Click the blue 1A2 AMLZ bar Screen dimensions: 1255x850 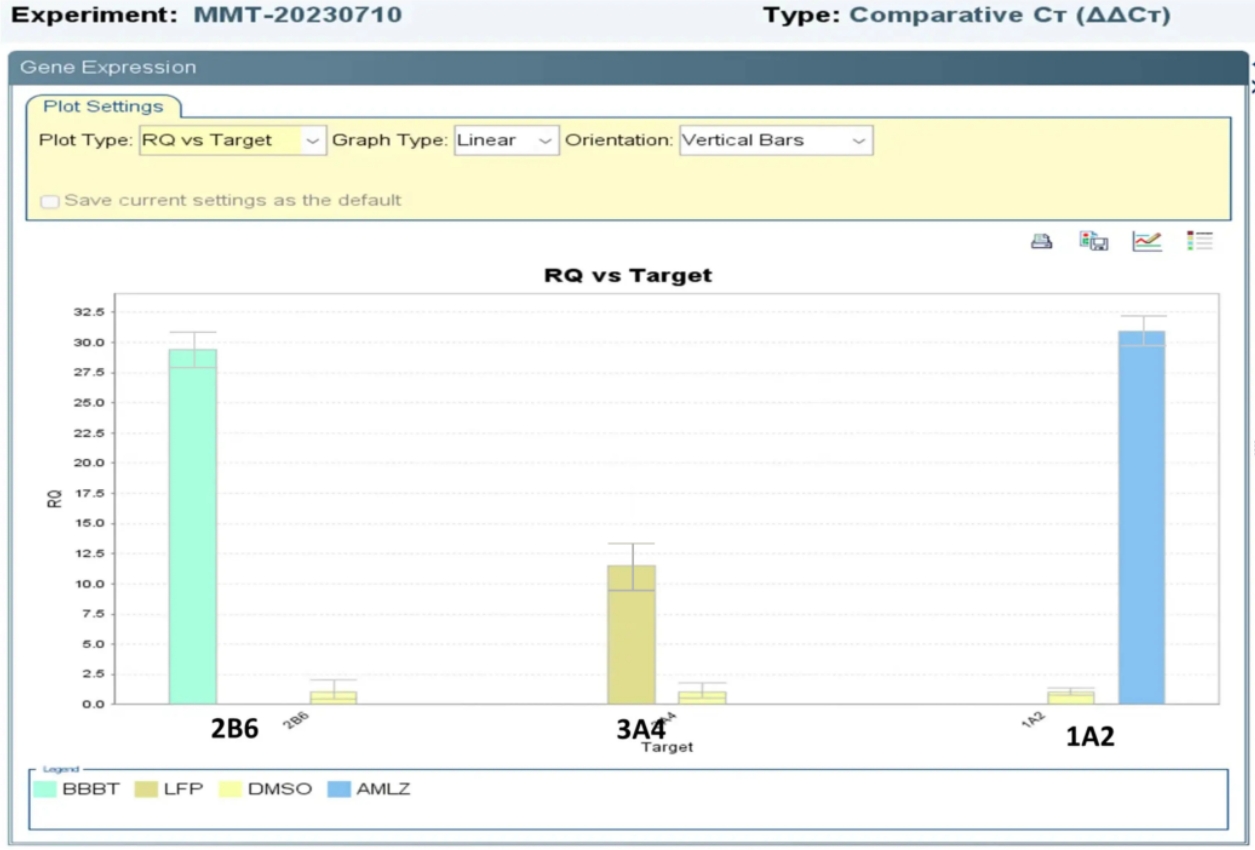1142,518
